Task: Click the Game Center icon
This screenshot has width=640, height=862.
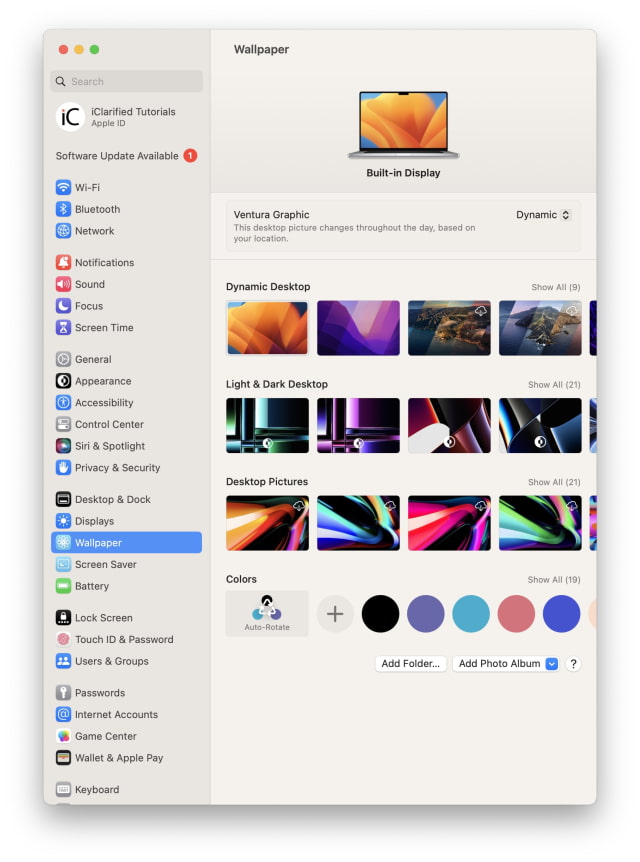Action: 63,736
